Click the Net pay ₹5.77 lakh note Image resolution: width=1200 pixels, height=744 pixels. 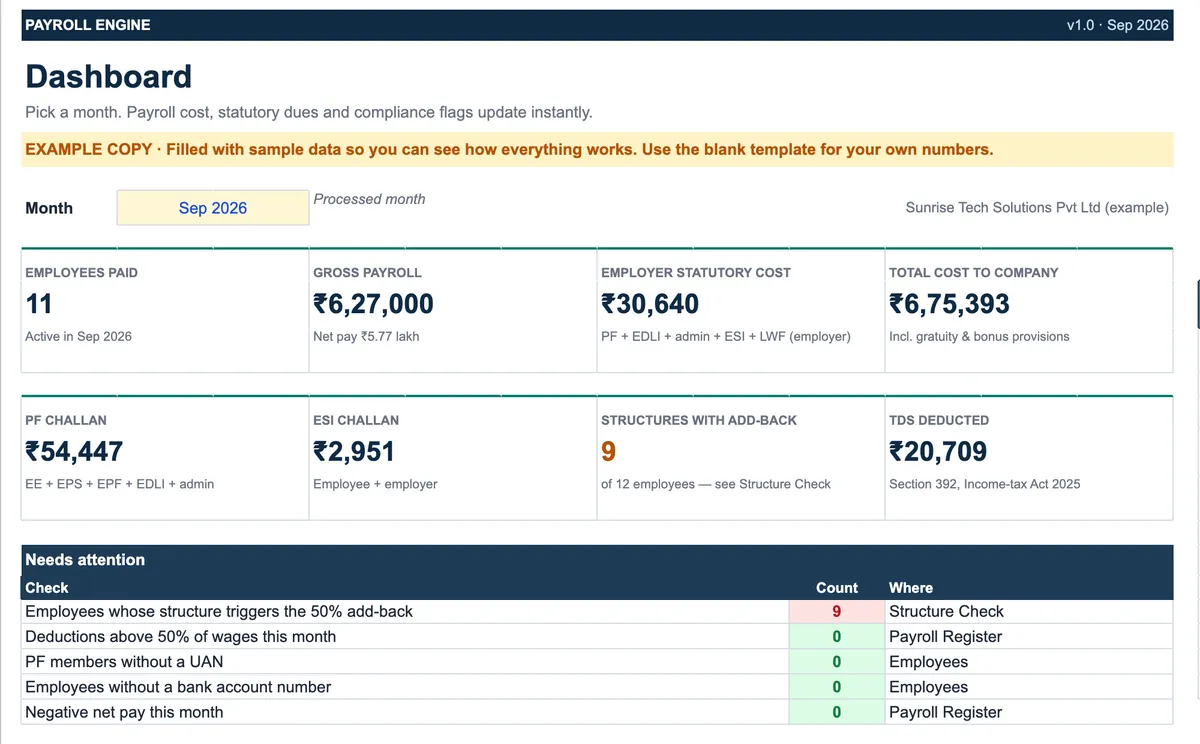pos(366,337)
